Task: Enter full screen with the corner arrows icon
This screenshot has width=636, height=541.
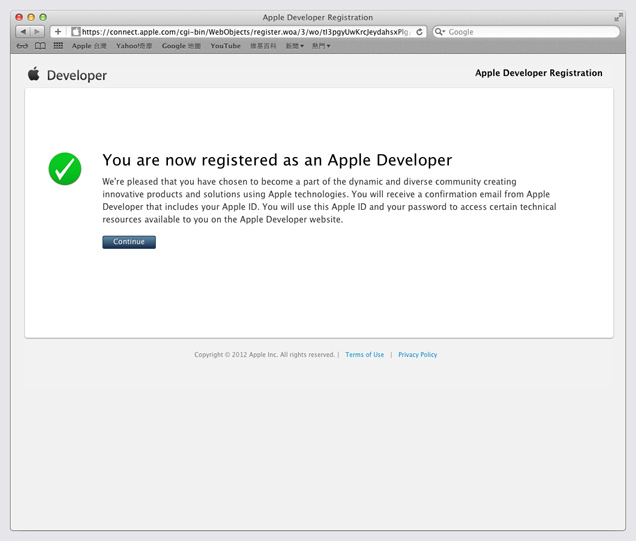Action: (x=618, y=17)
